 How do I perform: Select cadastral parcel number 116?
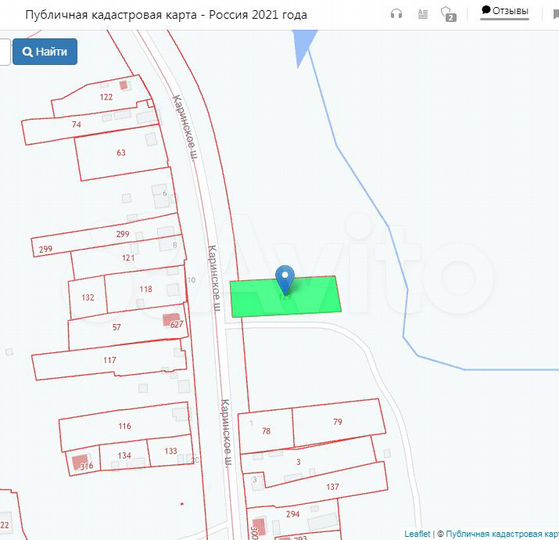pos(124,426)
